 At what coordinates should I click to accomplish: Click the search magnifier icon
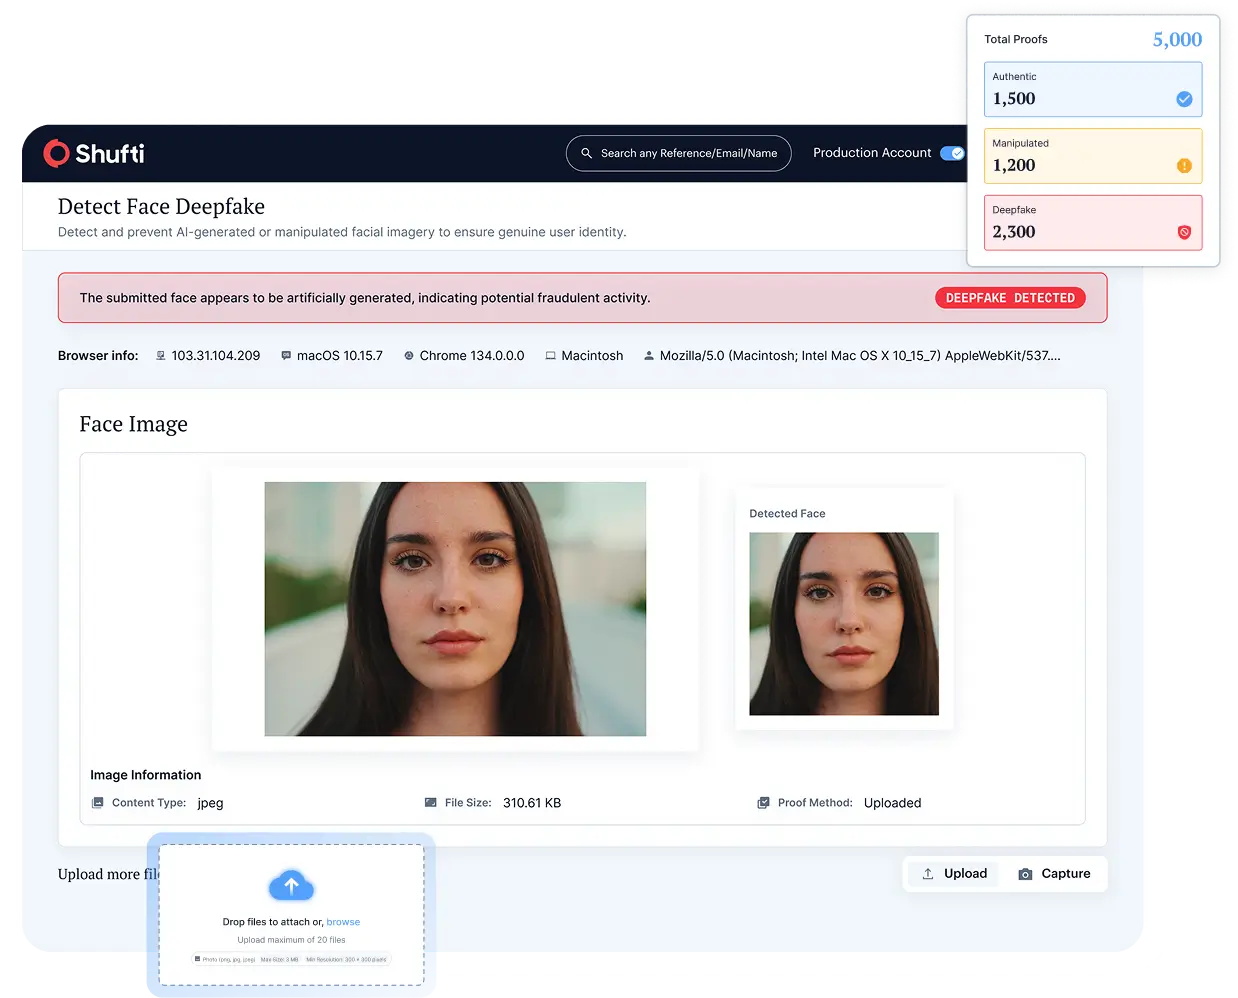click(x=587, y=153)
